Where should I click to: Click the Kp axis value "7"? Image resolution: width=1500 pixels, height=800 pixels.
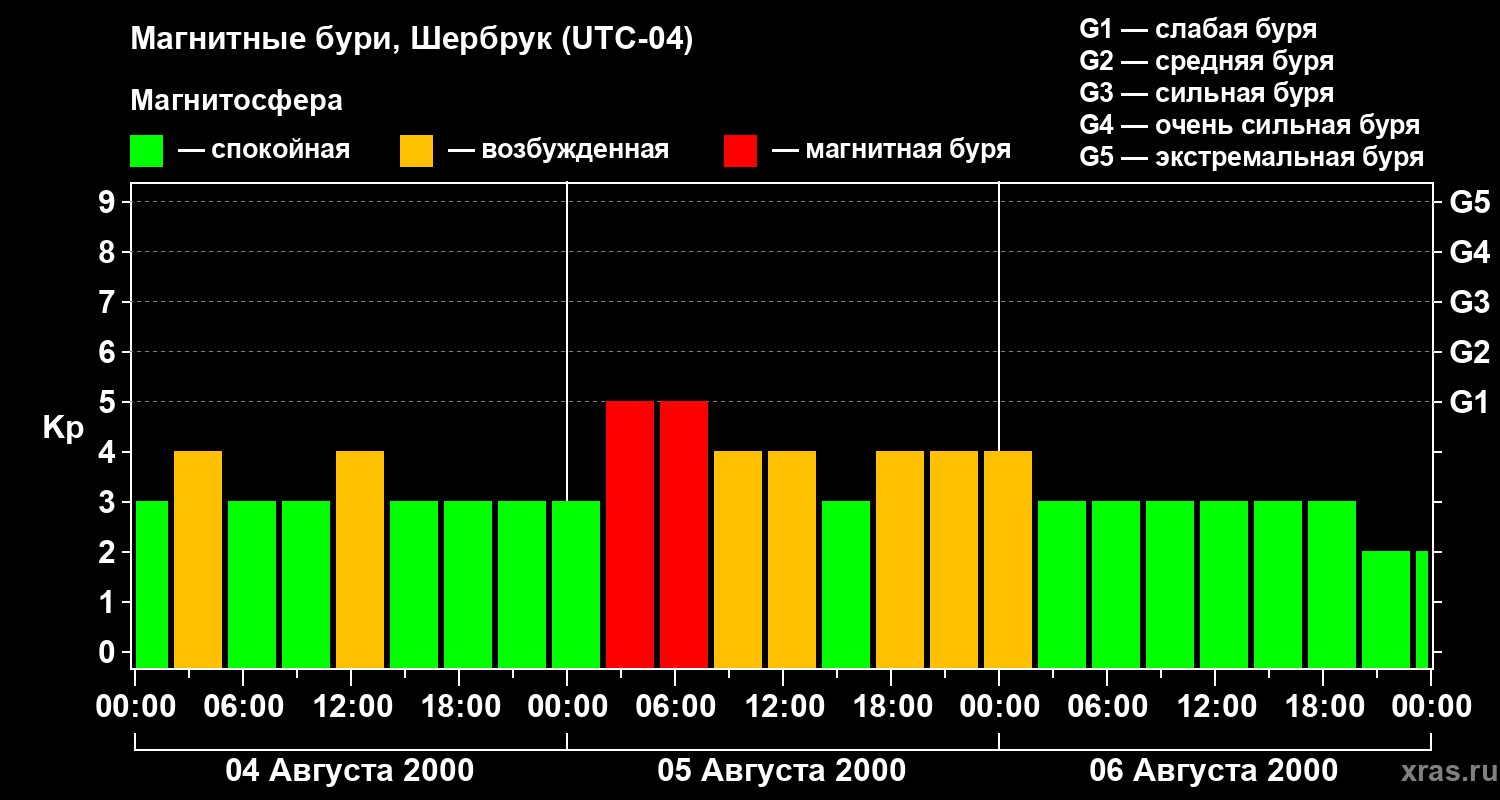109,302
